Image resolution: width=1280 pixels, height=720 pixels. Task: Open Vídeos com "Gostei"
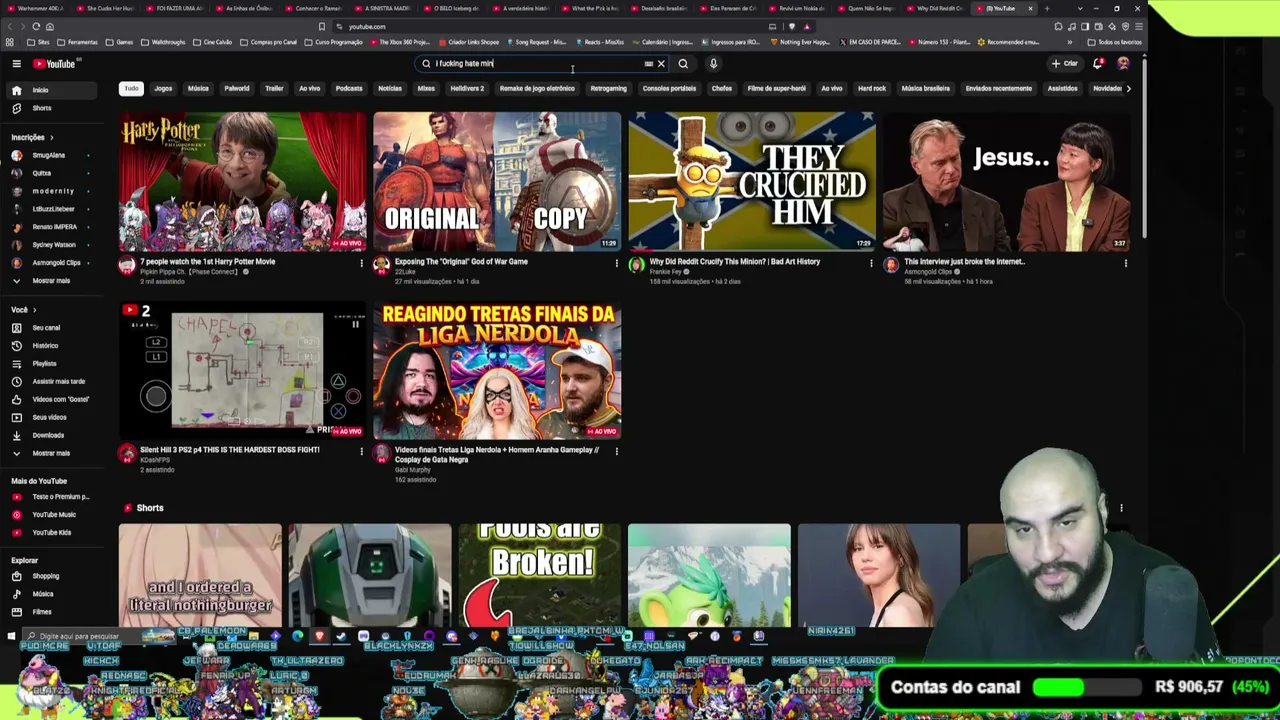[x=50, y=400]
